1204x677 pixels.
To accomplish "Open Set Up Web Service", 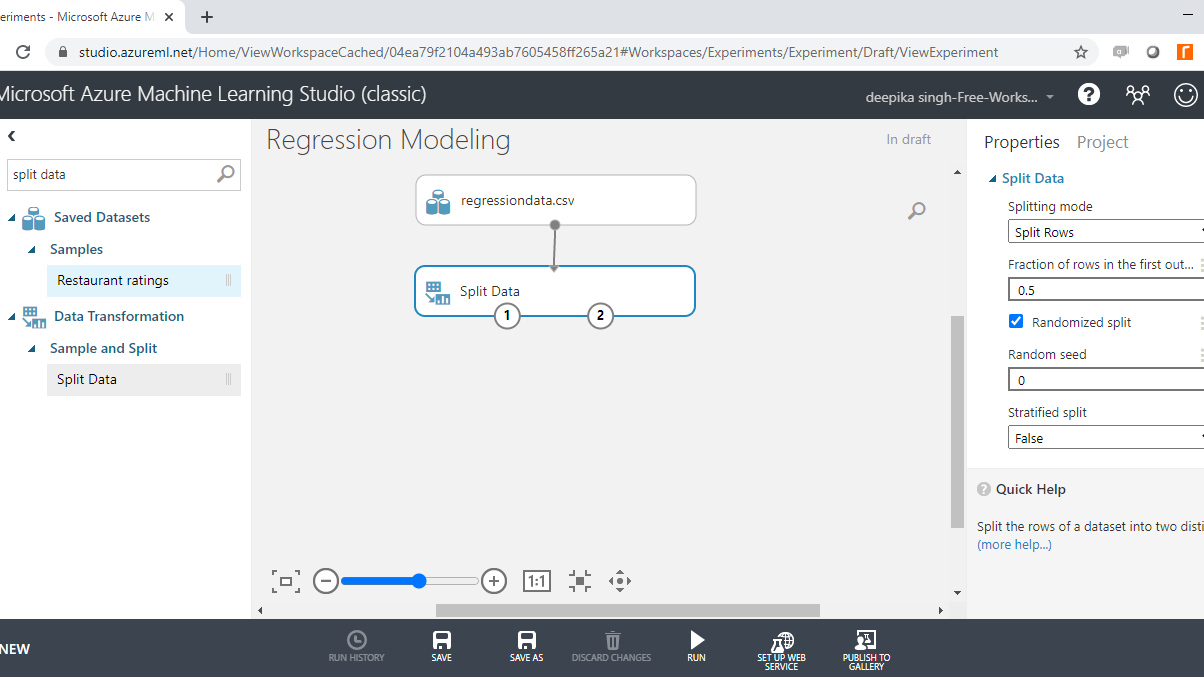I will pos(781,650).
